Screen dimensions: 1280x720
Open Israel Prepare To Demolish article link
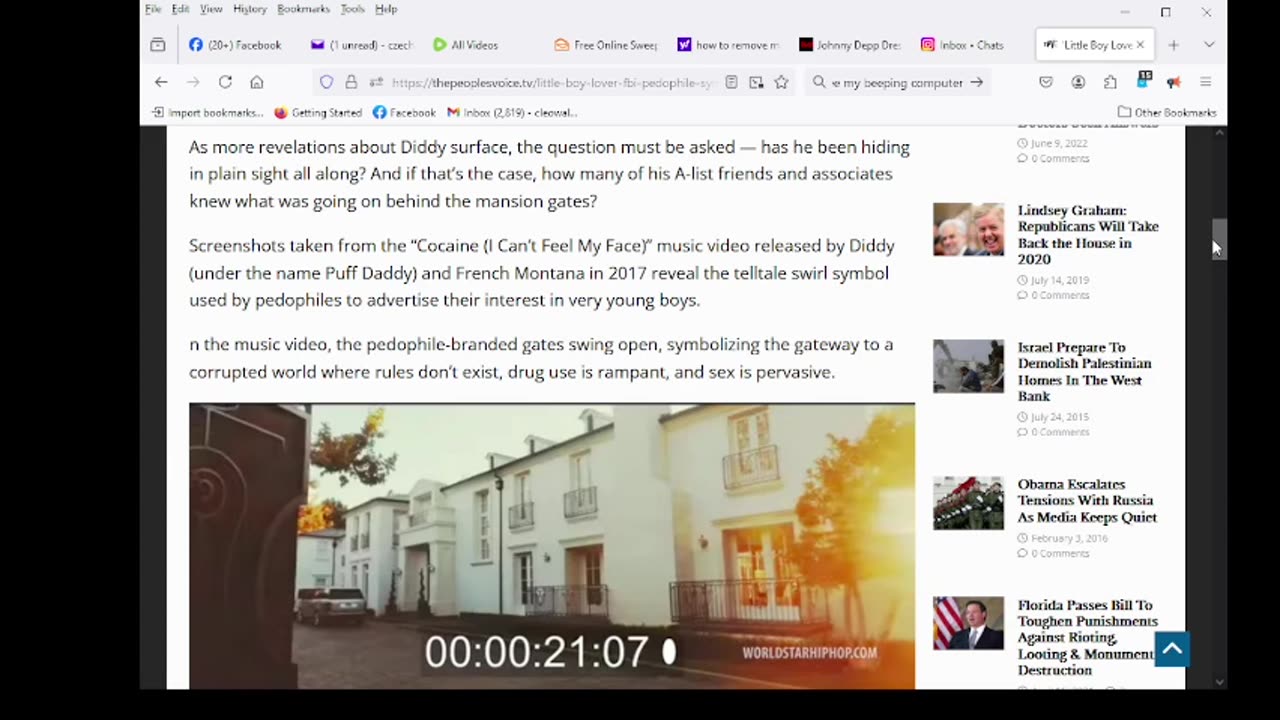(1084, 371)
